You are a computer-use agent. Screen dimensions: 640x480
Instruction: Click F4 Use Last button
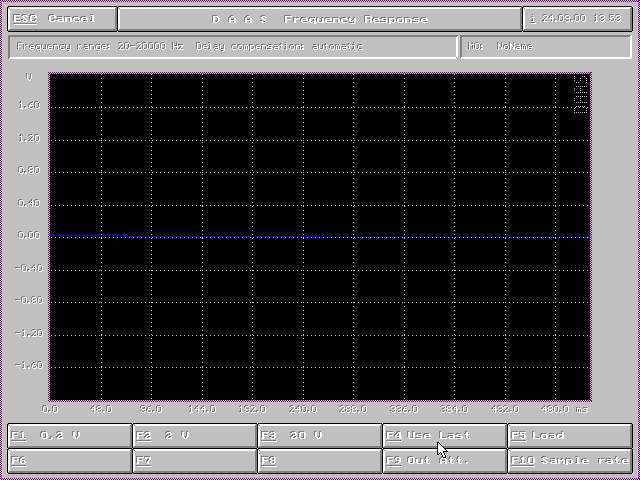point(445,436)
